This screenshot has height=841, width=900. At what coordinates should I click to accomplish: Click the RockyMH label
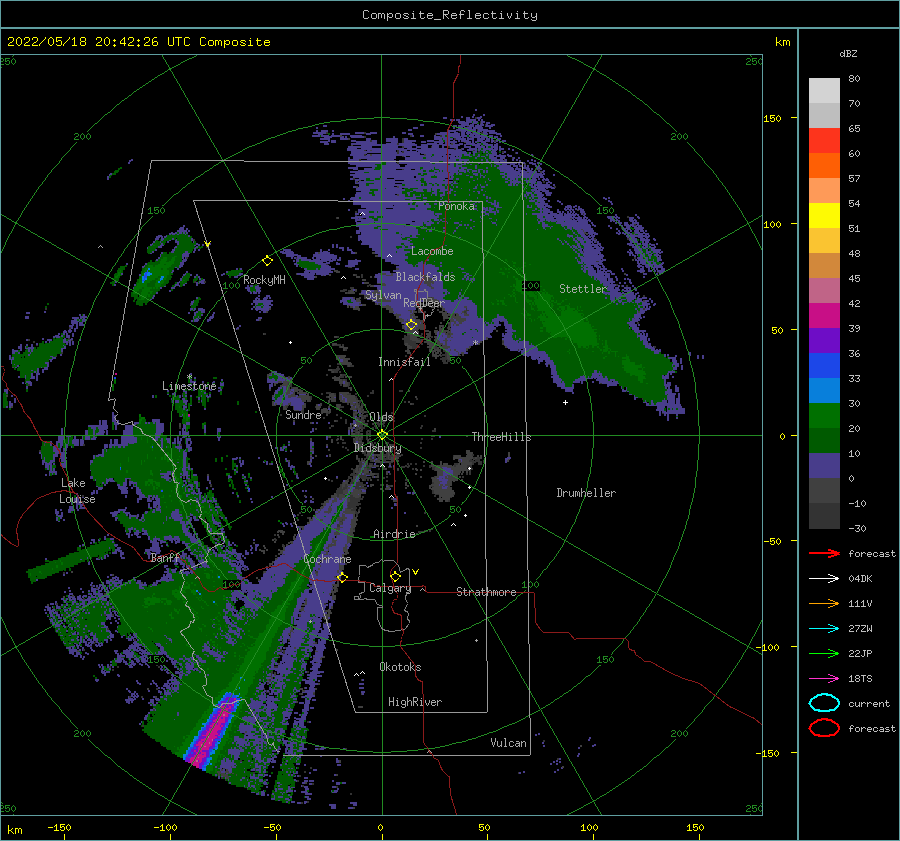[264, 280]
